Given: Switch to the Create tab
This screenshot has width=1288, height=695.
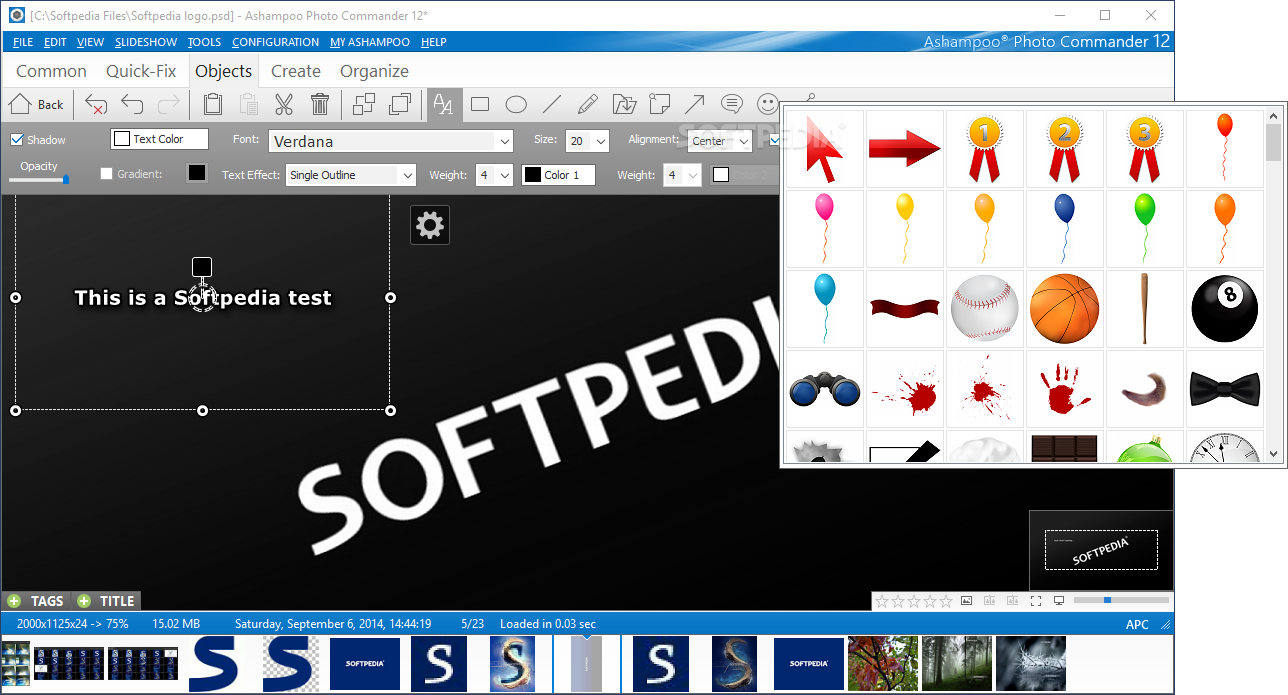Looking at the screenshot, I should pyautogui.click(x=296, y=71).
